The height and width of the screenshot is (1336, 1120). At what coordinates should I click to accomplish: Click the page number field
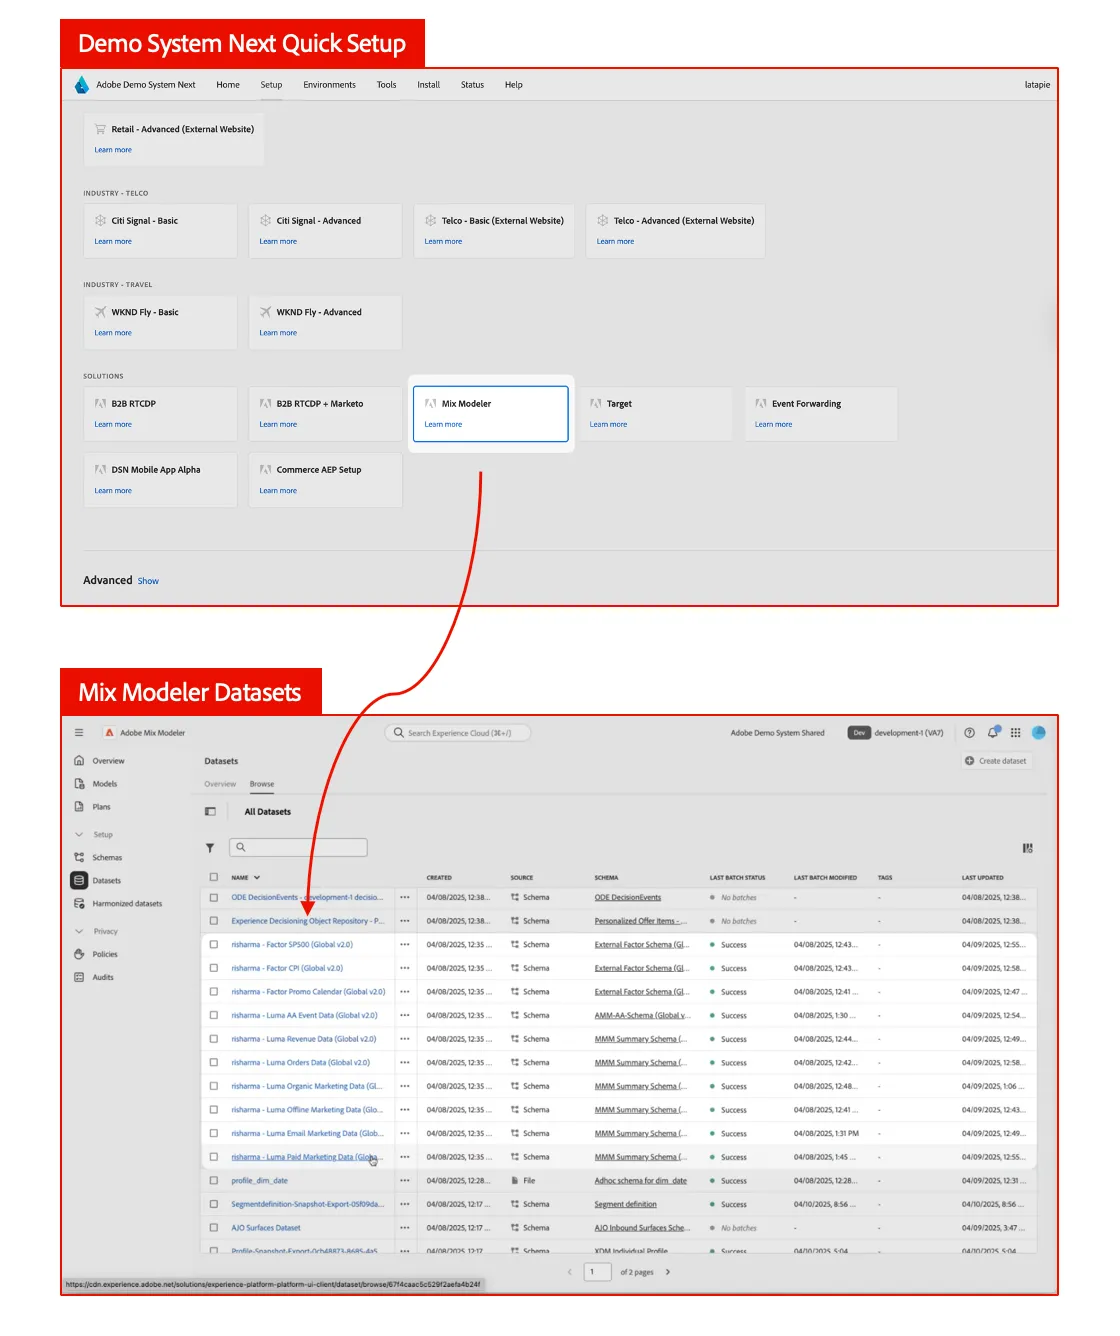(597, 1273)
